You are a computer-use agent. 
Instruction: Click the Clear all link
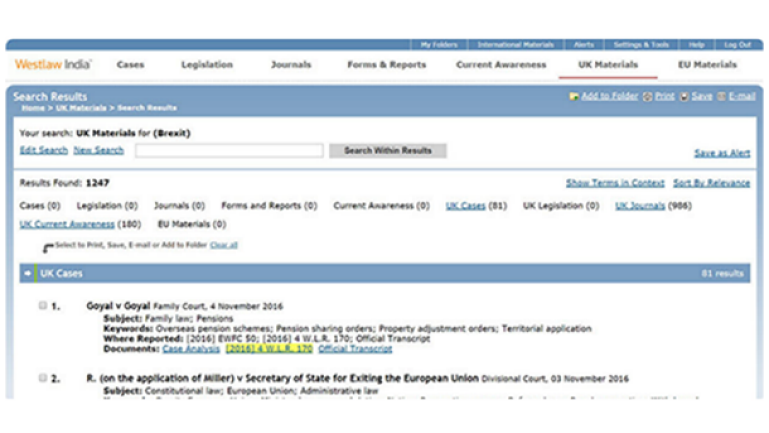pos(224,245)
